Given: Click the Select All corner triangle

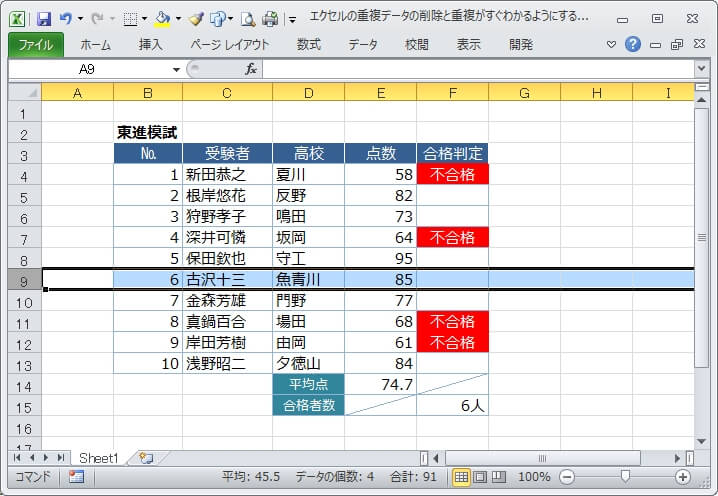Looking at the screenshot, I should click(25, 93).
